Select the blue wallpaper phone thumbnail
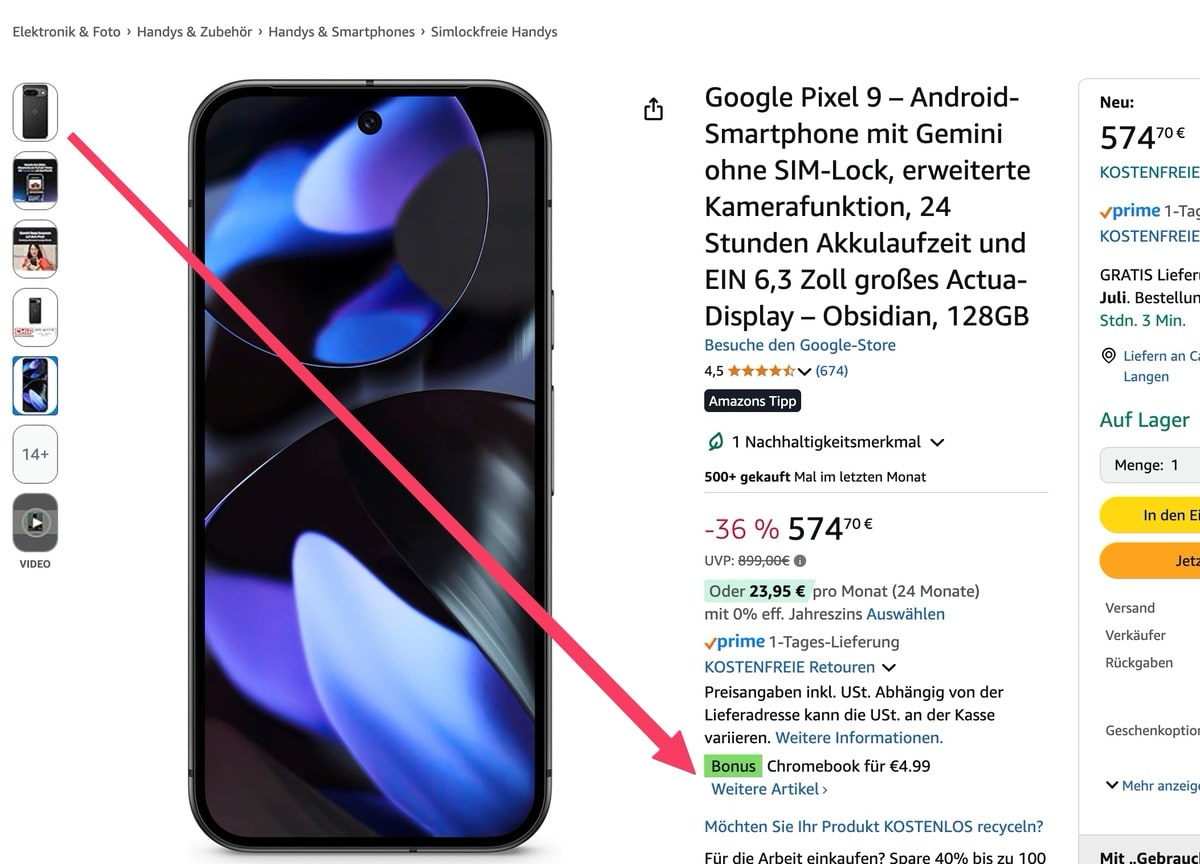 tap(35, 386)
